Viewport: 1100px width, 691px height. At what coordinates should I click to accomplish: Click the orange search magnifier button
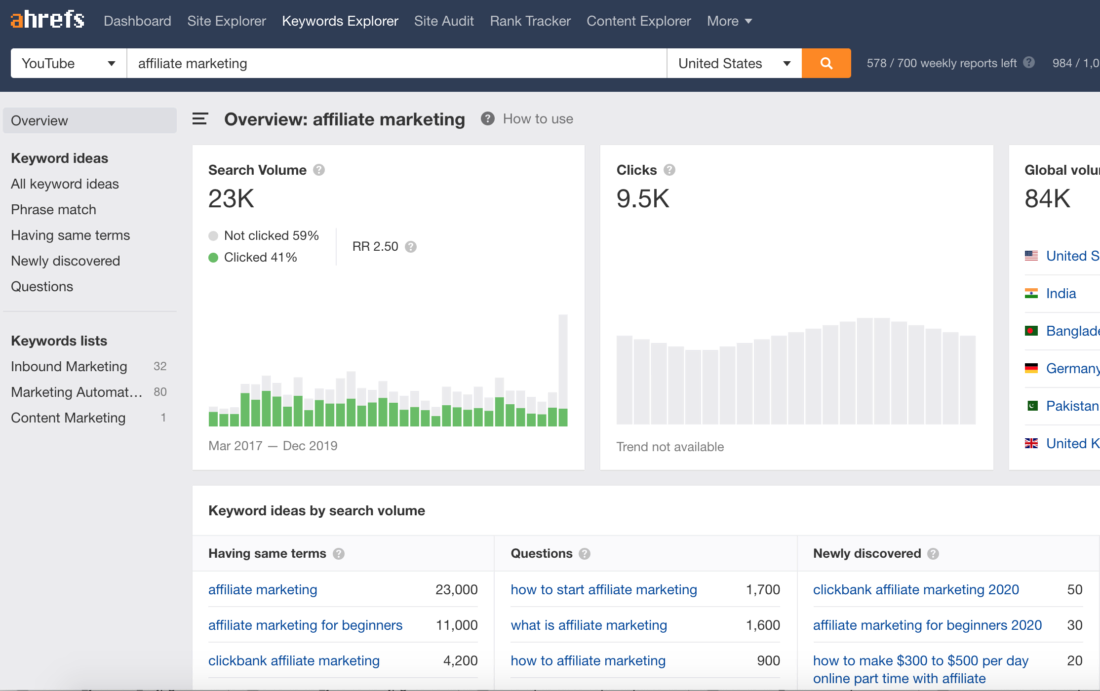(826, 63)
